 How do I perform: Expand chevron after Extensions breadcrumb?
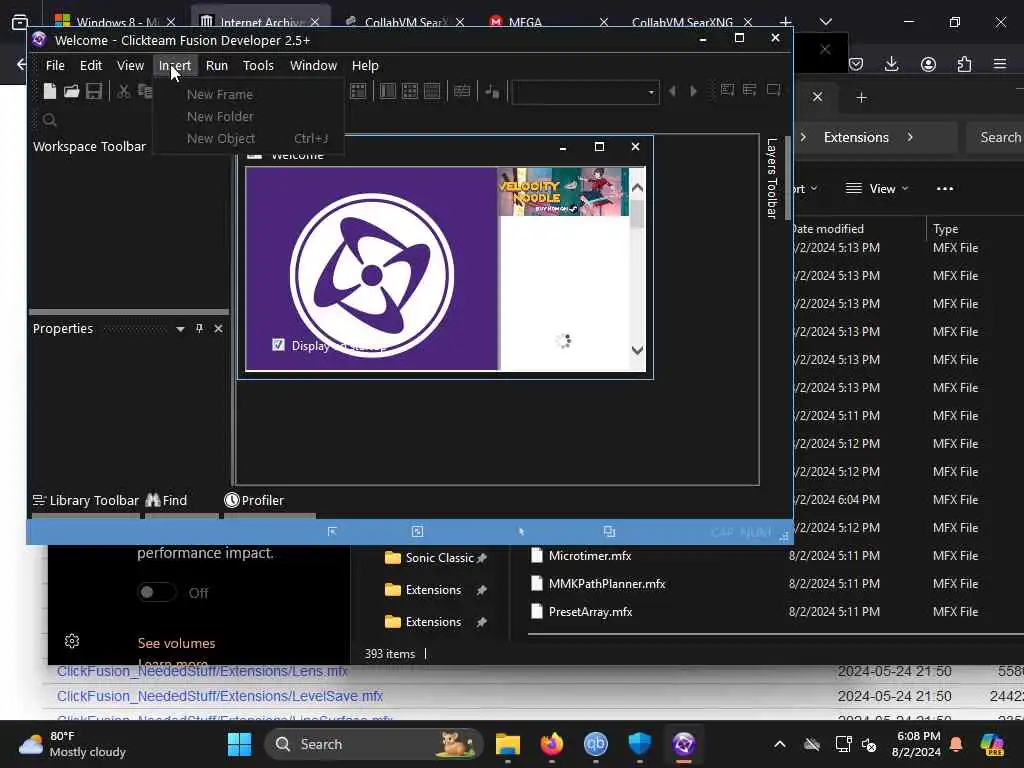(x=910, y=137)
